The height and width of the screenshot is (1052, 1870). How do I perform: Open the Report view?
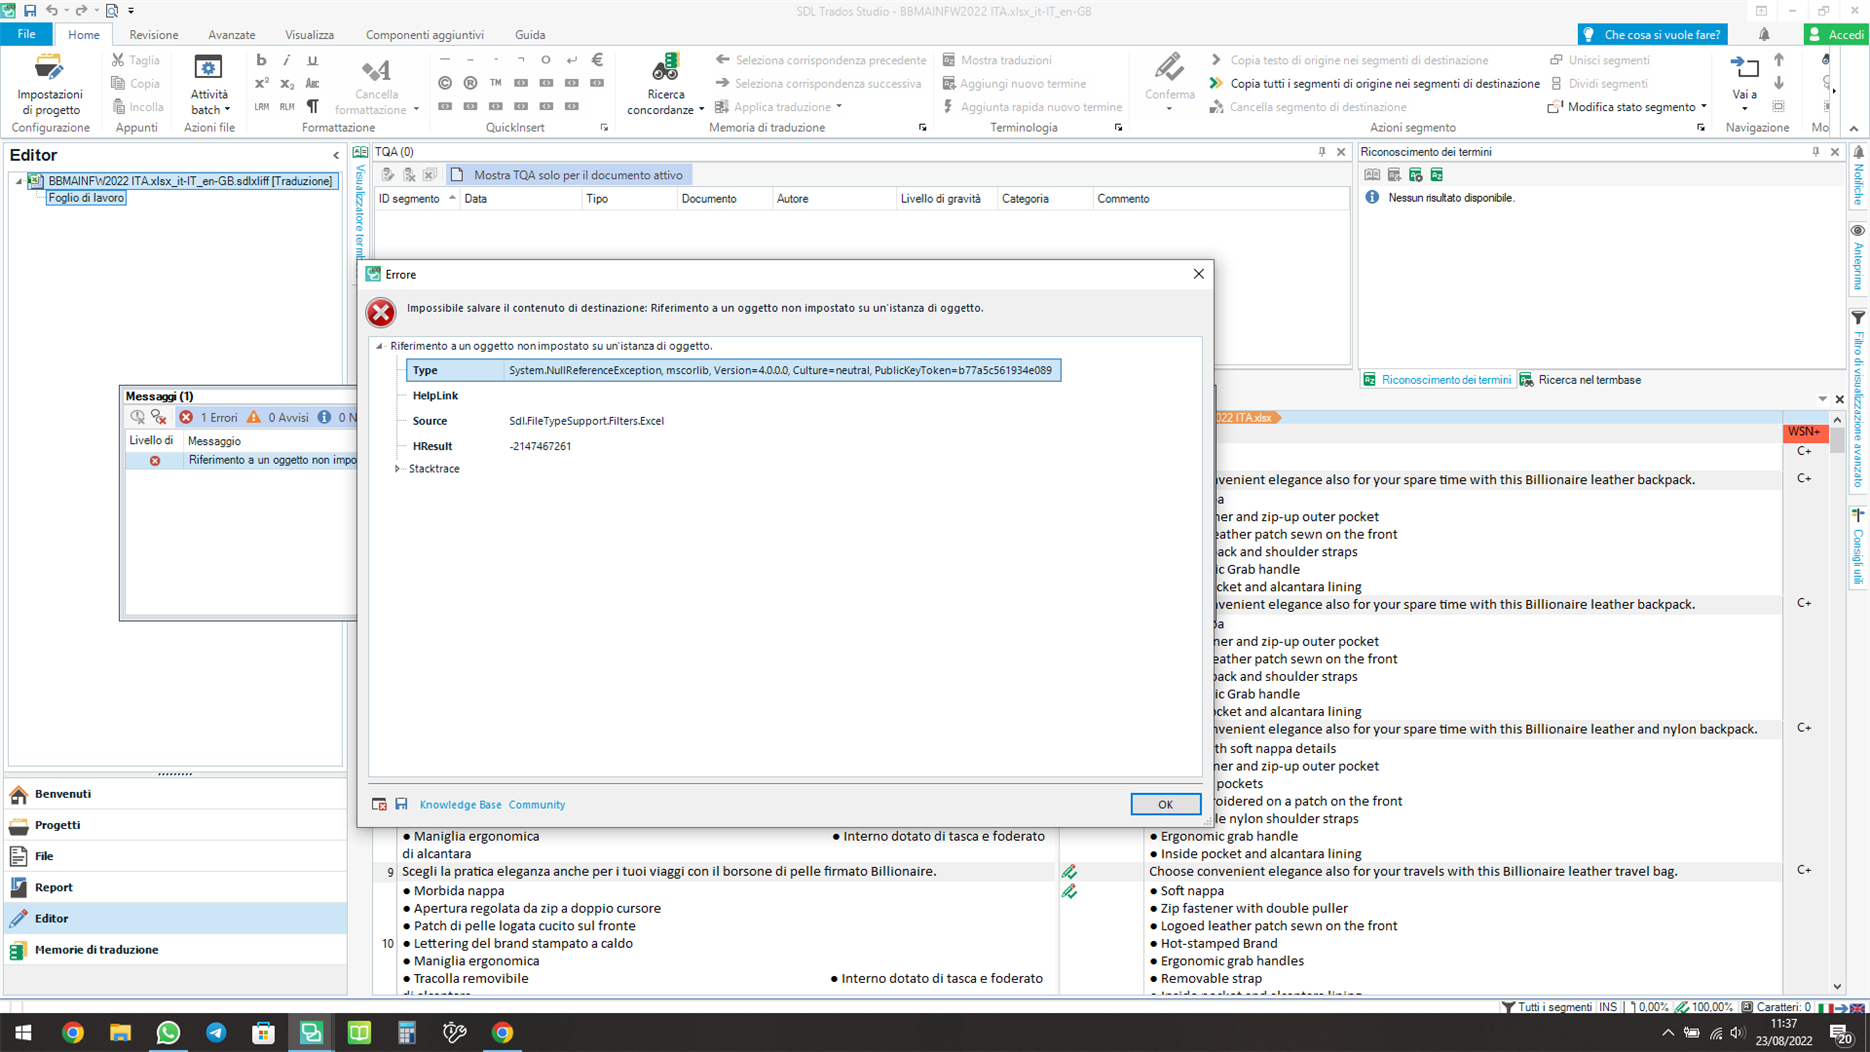pos(175,887)
